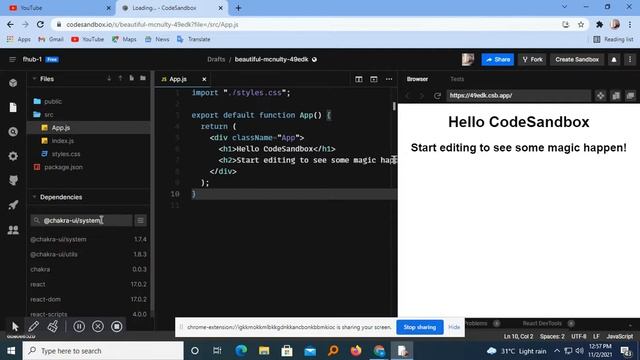Open the GitHub icon in sidebar
Screen dimensions: 640x360
[13, 180]
